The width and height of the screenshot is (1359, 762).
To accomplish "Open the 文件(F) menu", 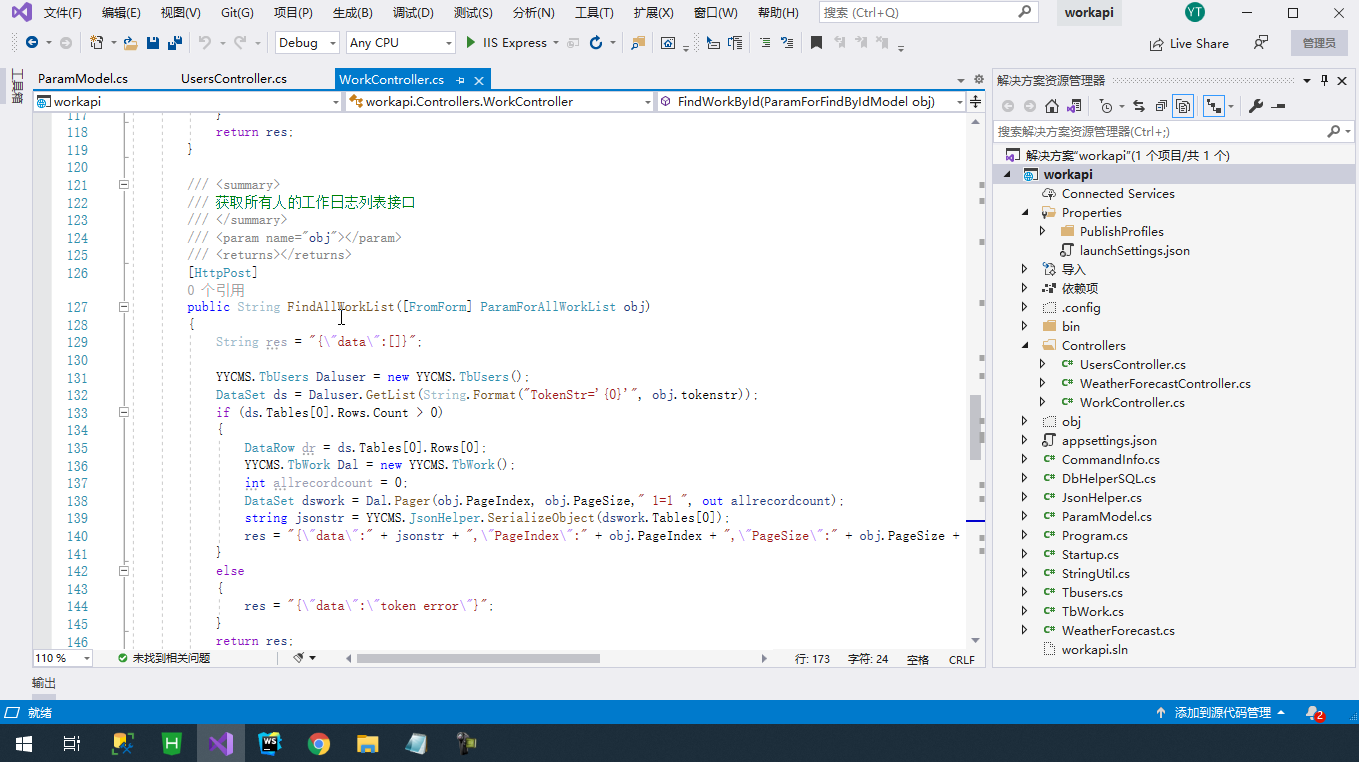I will 63,13.
